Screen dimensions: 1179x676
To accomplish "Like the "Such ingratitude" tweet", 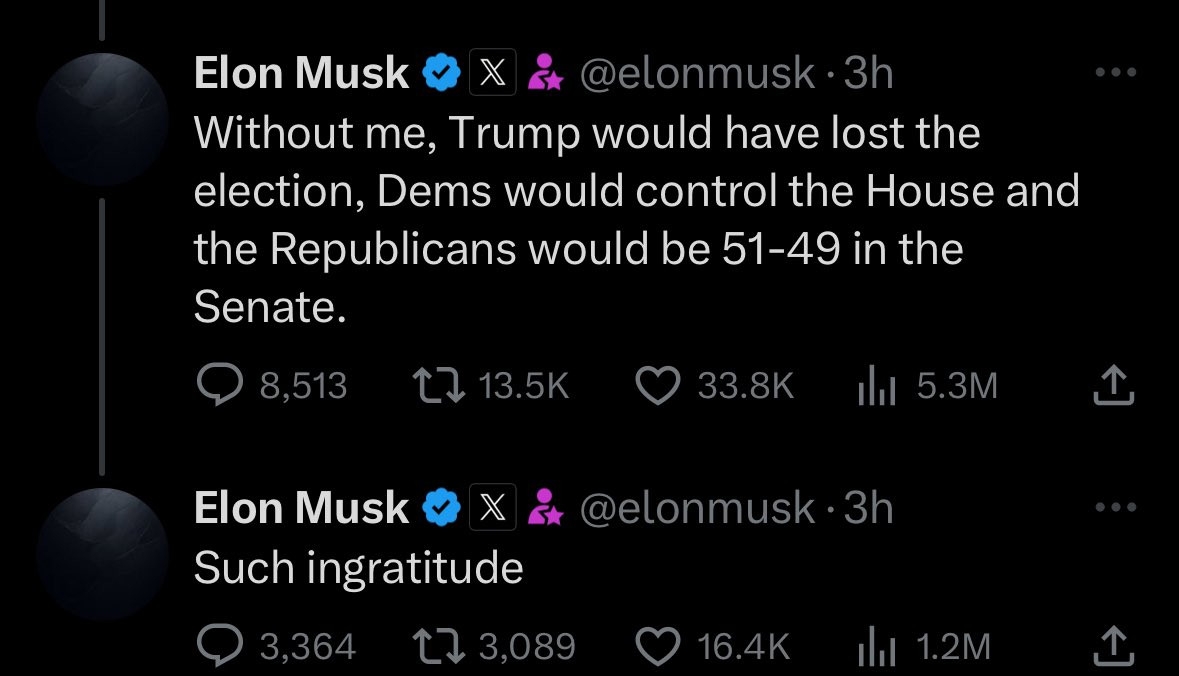I will click(x=657, y=647).
